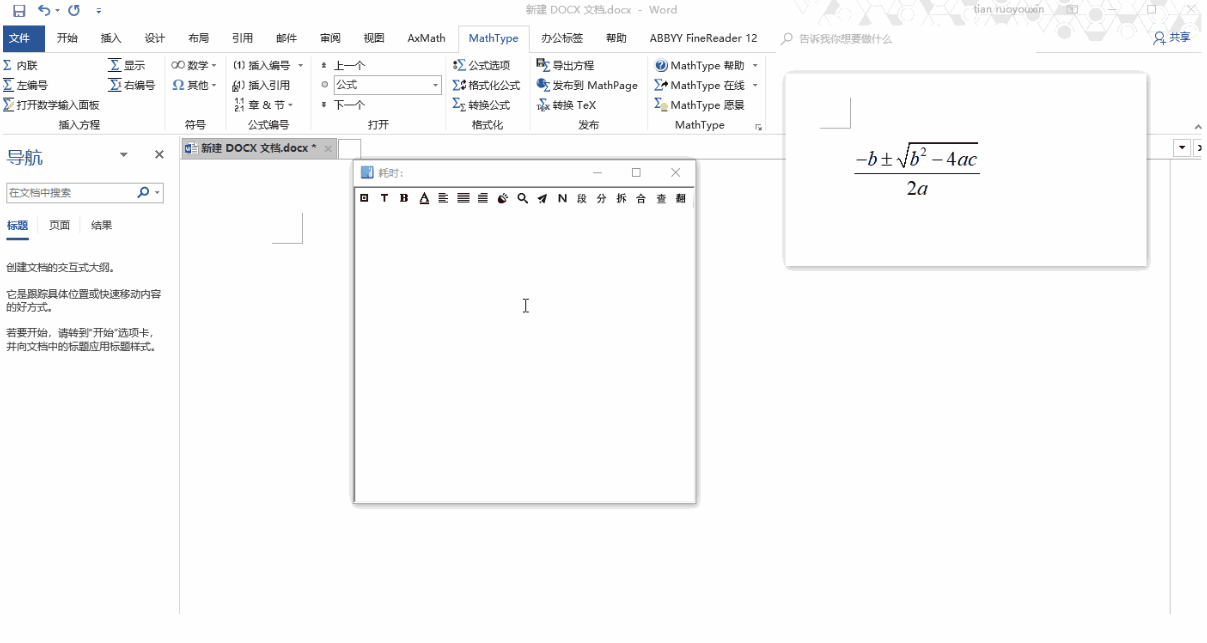Click the 在文档中搜索 search field
Viewport: 1207px width, 643px height.
[x=70, y=193]
